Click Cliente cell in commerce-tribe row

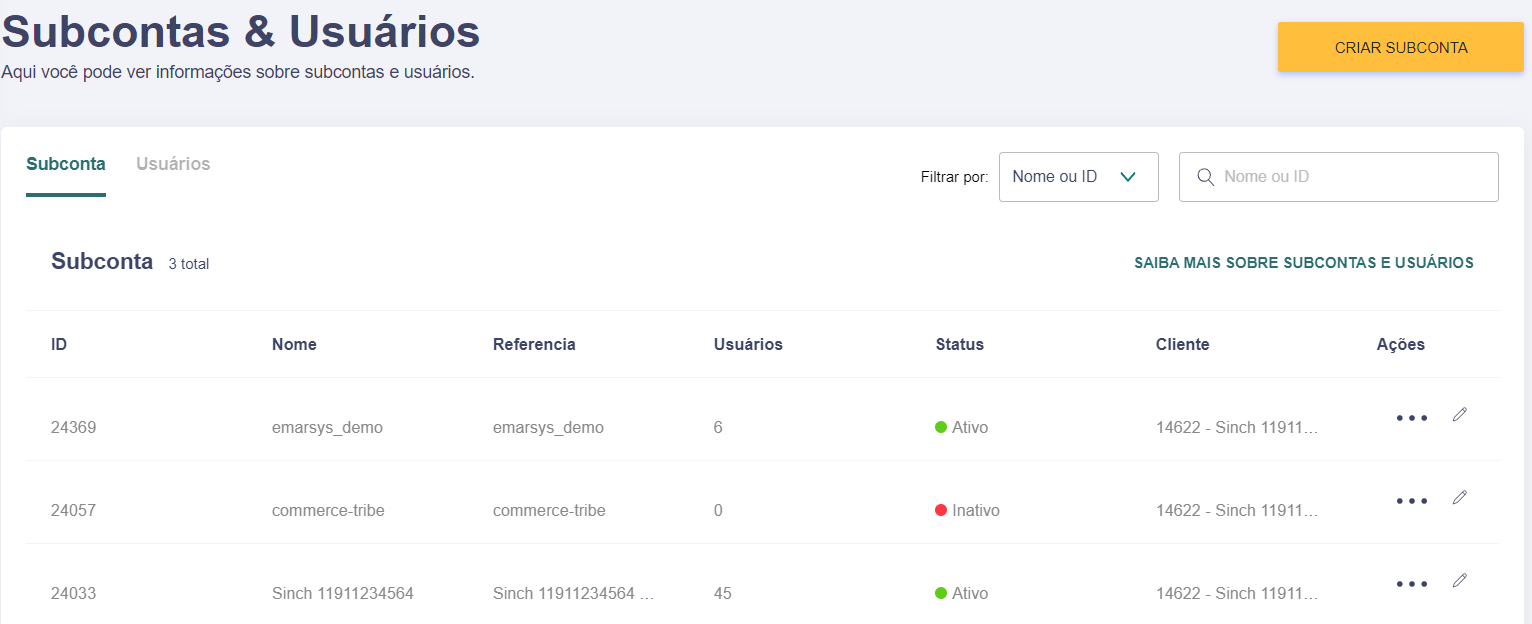point(1237,510)
